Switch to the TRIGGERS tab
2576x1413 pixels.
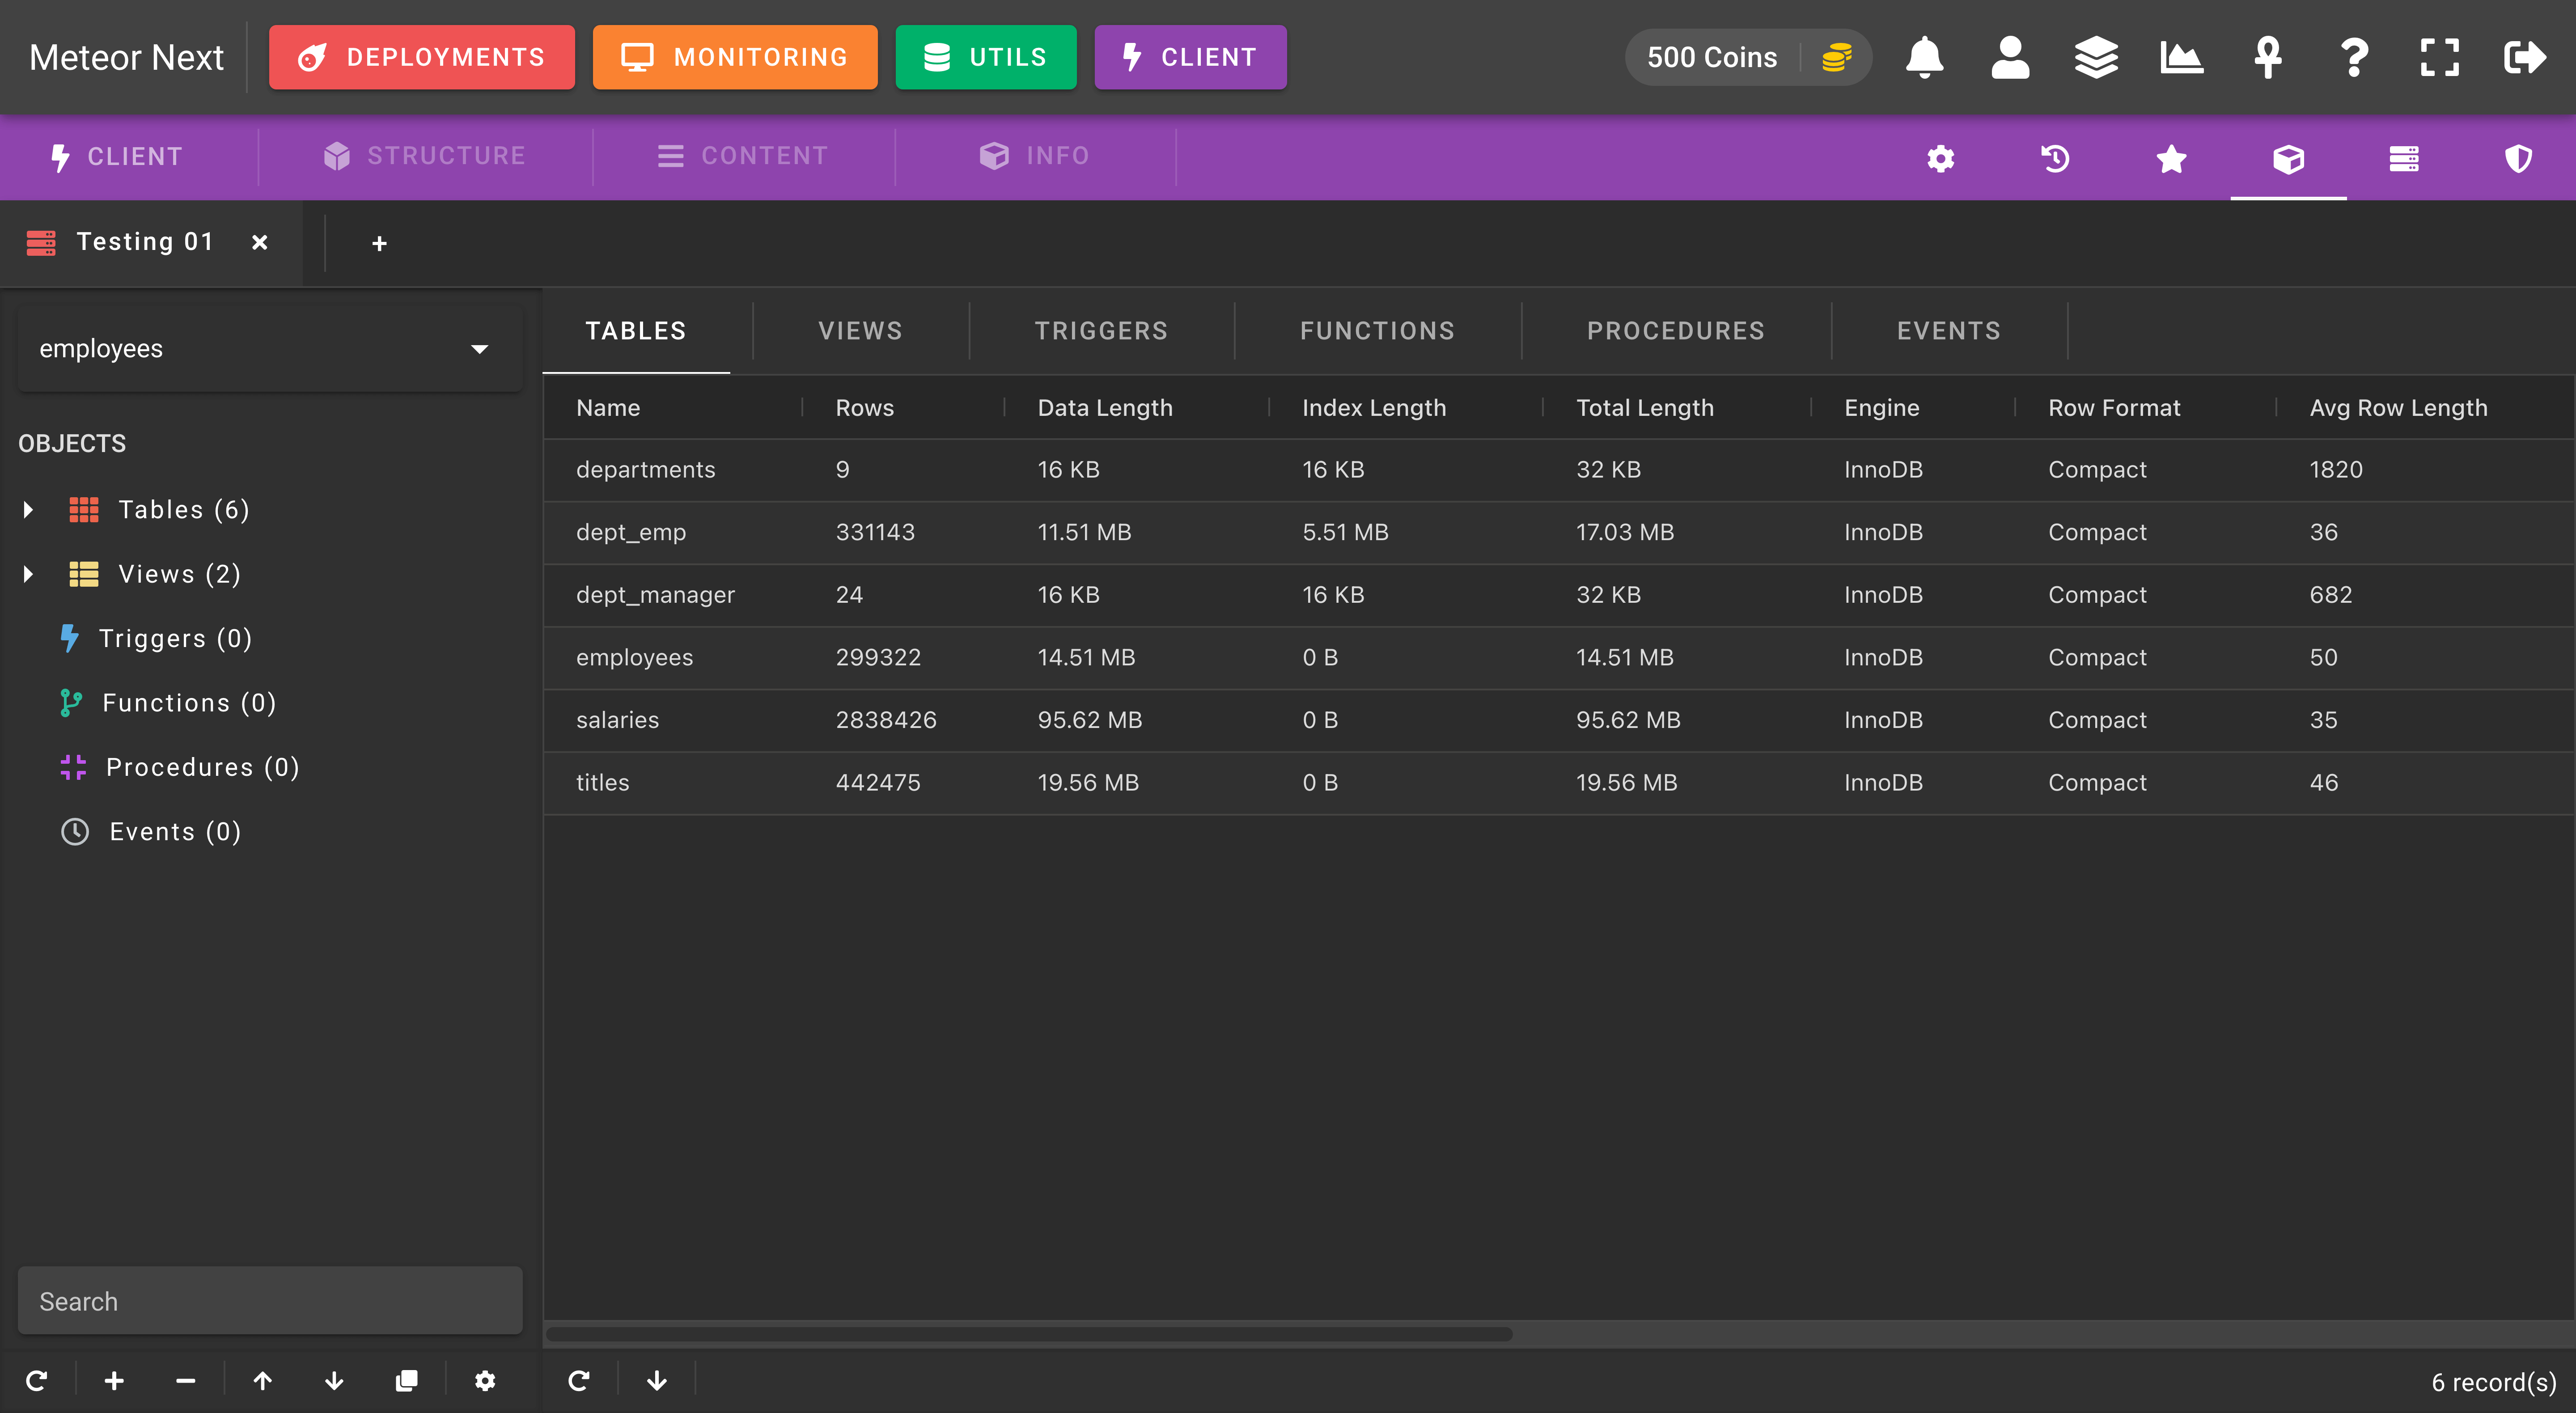(x=1101, y=331)
